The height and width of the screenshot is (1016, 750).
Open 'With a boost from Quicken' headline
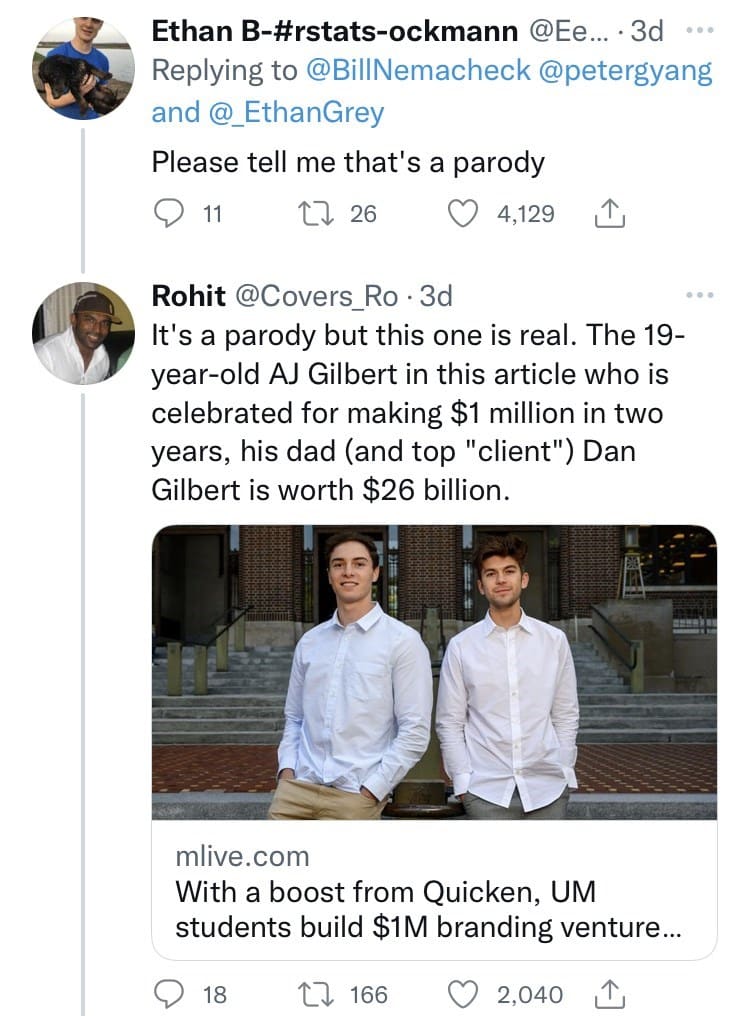tap(428, 909)
